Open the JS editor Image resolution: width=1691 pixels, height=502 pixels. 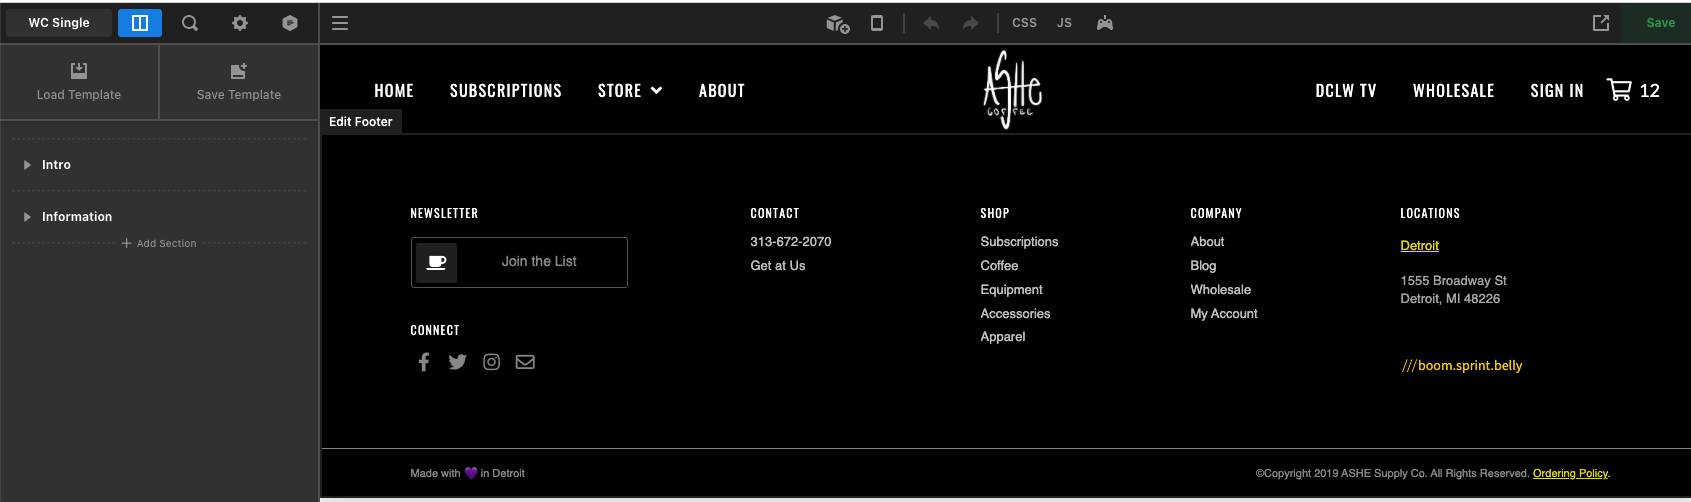tap(1064, 23)
